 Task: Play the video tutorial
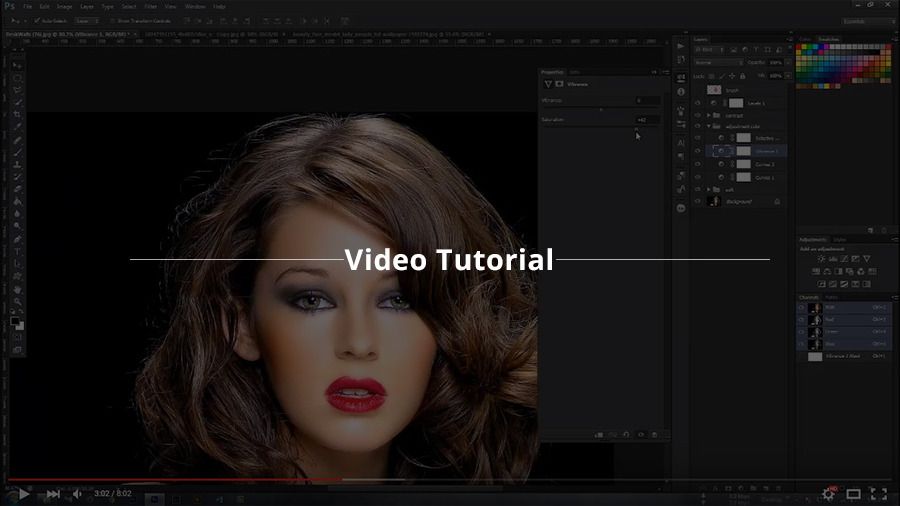coord(24,493)
